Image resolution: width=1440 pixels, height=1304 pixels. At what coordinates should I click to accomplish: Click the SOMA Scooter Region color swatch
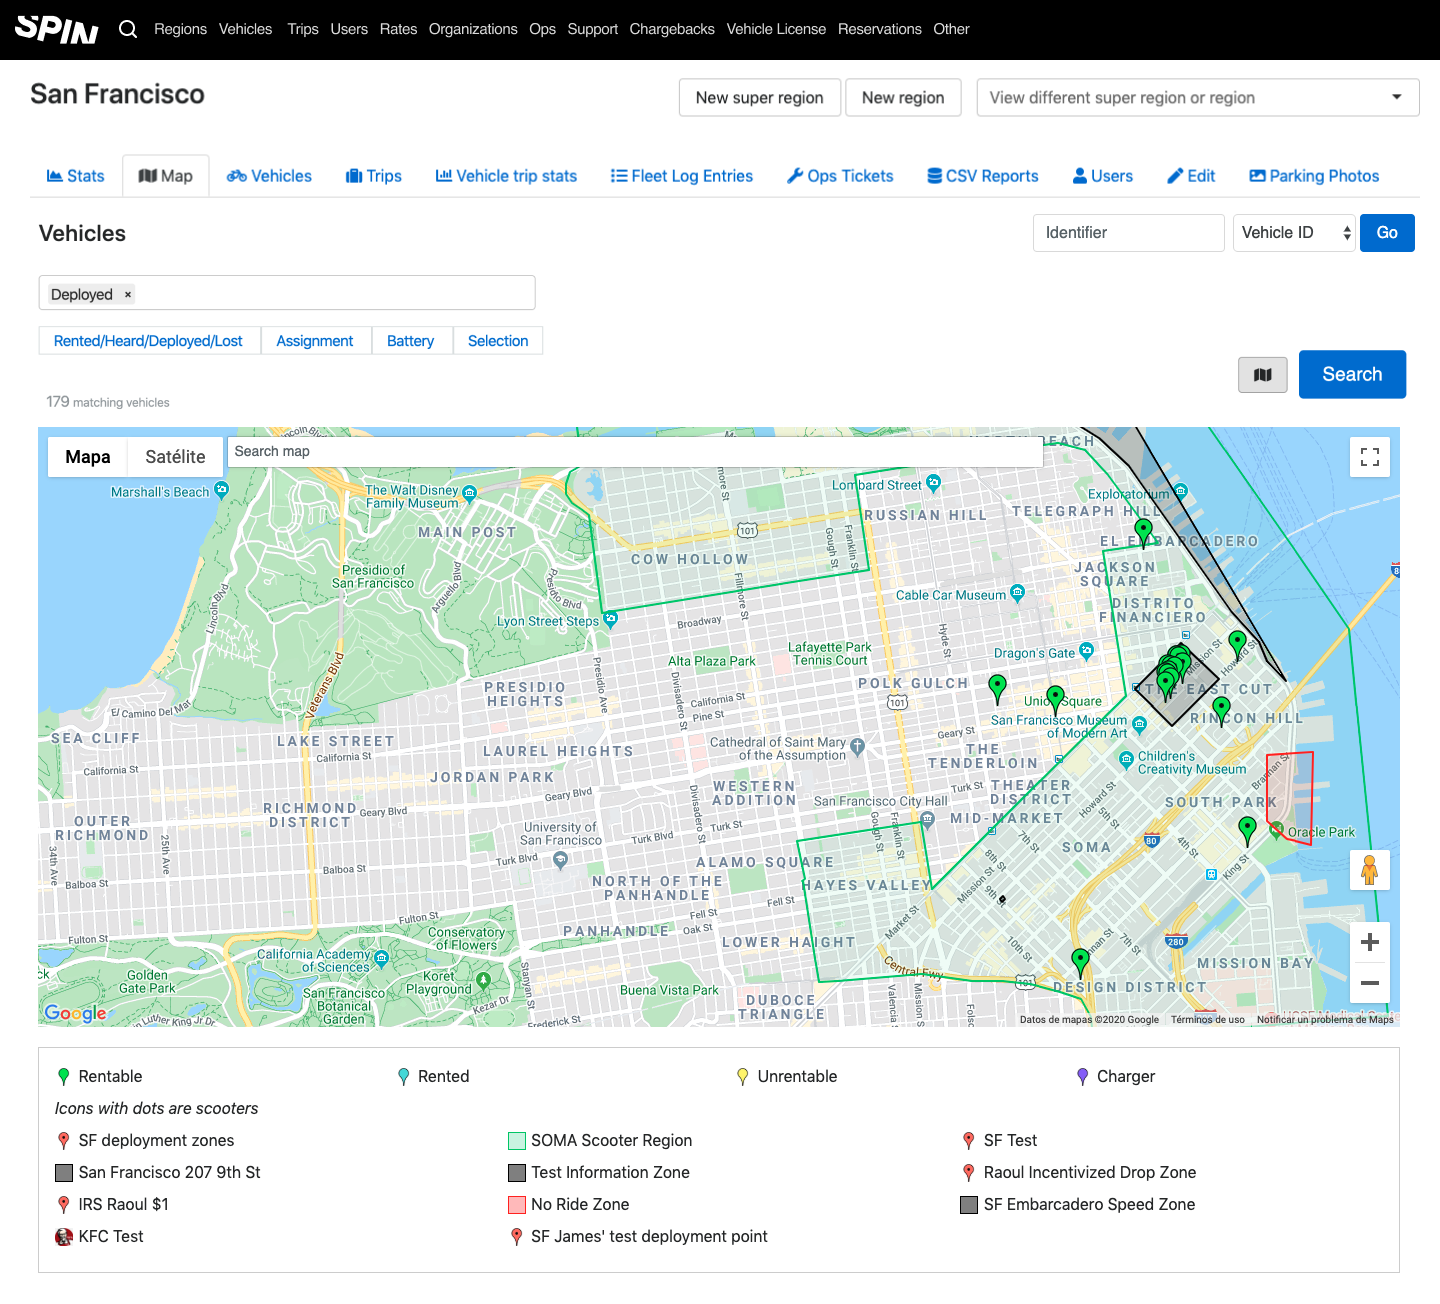pos(517,1141)
